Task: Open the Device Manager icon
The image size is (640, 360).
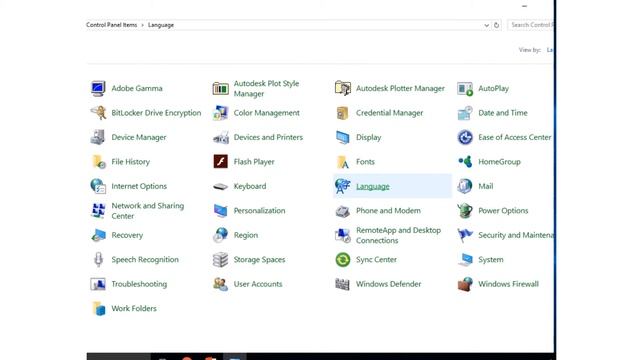Action: tap(98, 137)
